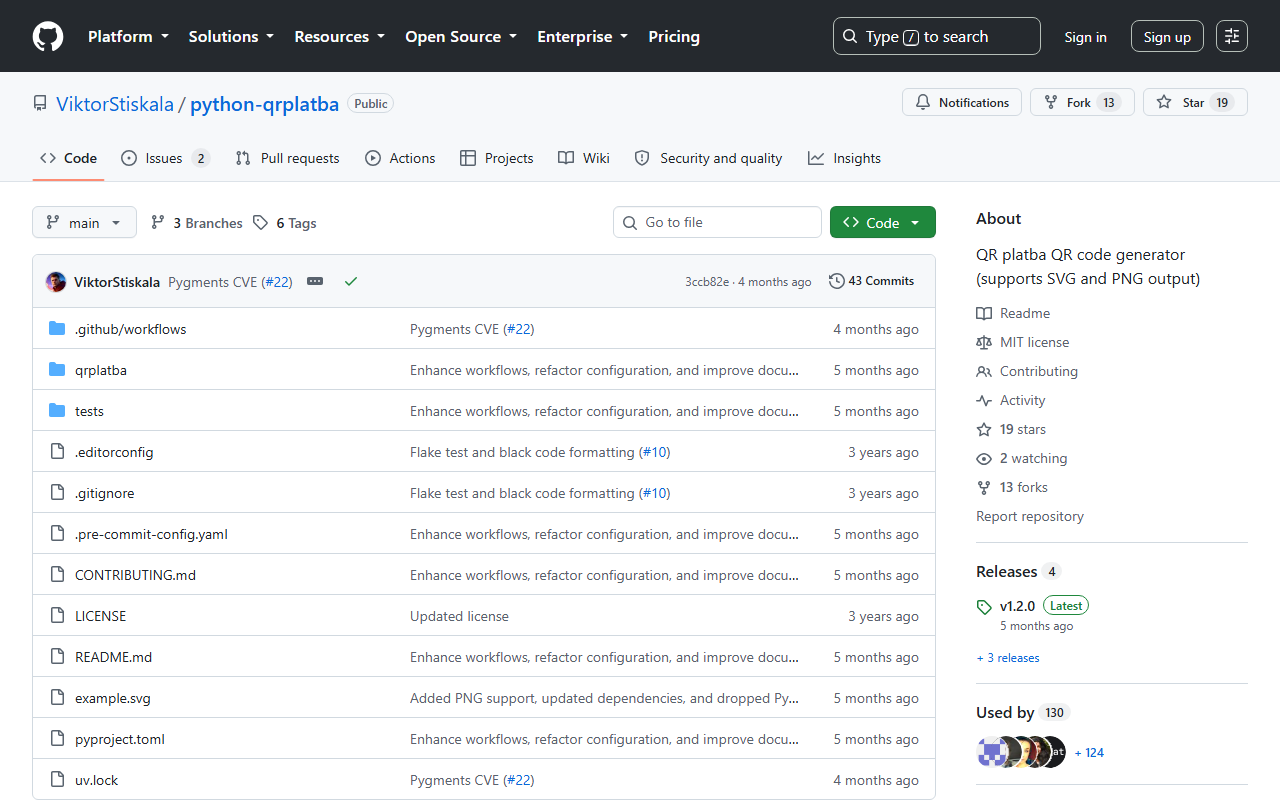This screenshot has height=800, width=1280.
Task: Open the .github/workflows folder icon
Action: pos(57,329)
